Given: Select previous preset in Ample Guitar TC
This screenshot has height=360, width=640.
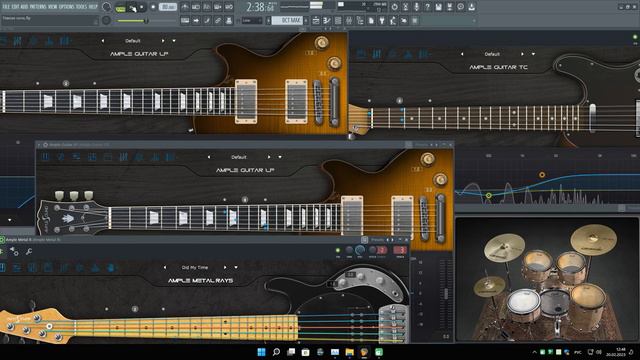Looking at the screenshot, I should 462,54.
